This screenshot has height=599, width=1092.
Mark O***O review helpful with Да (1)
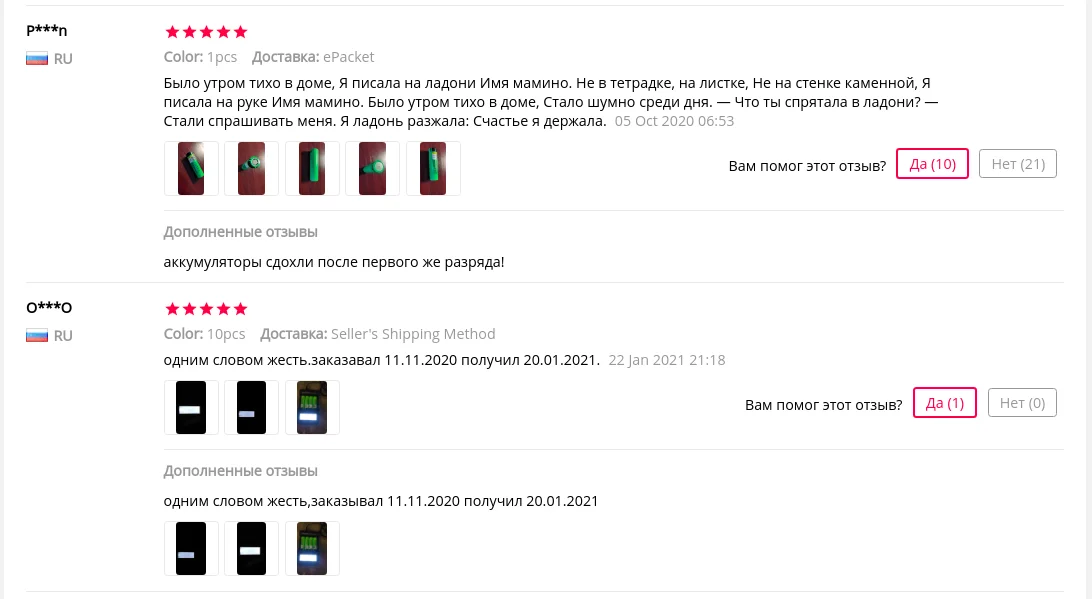tap(944, 403)
